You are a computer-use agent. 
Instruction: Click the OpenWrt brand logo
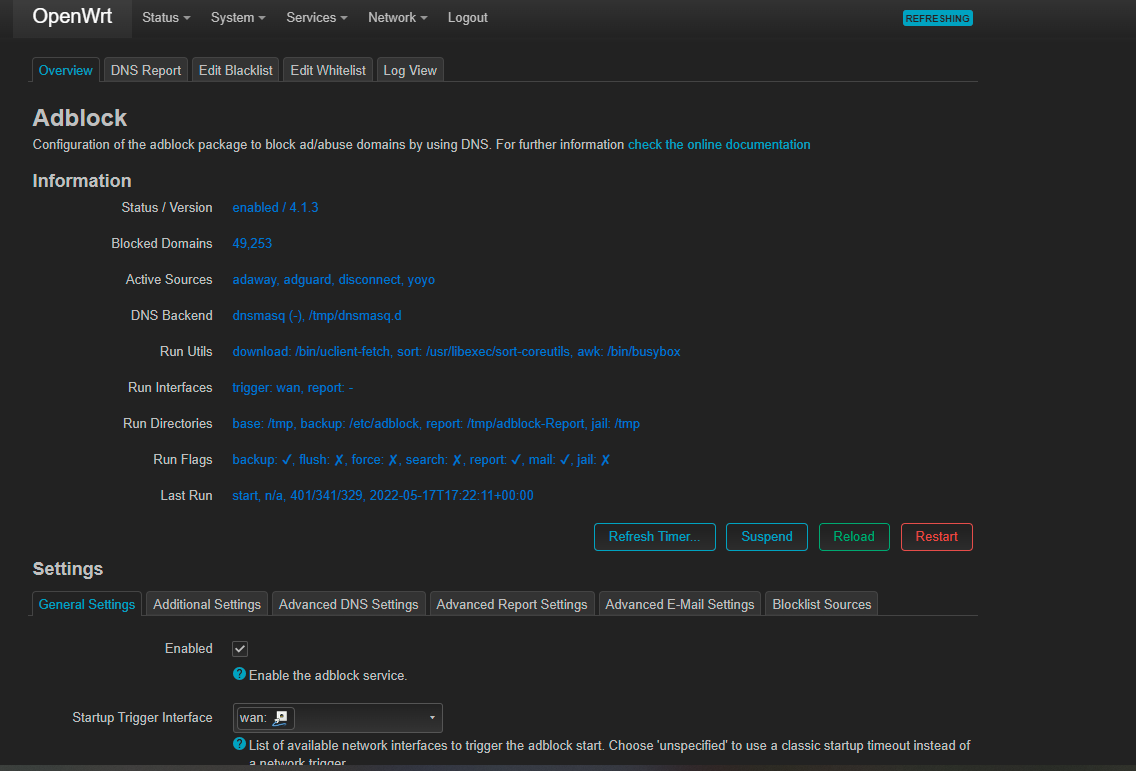[72, 17]
